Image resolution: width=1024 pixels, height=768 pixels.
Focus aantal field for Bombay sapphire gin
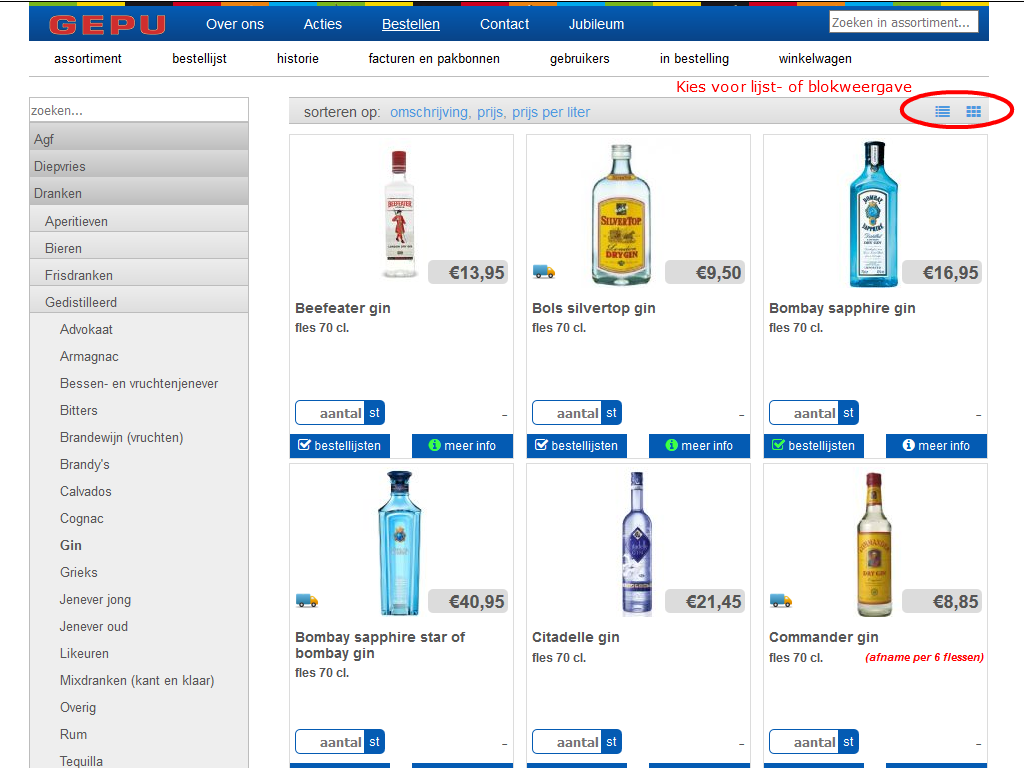click(804, 413)
